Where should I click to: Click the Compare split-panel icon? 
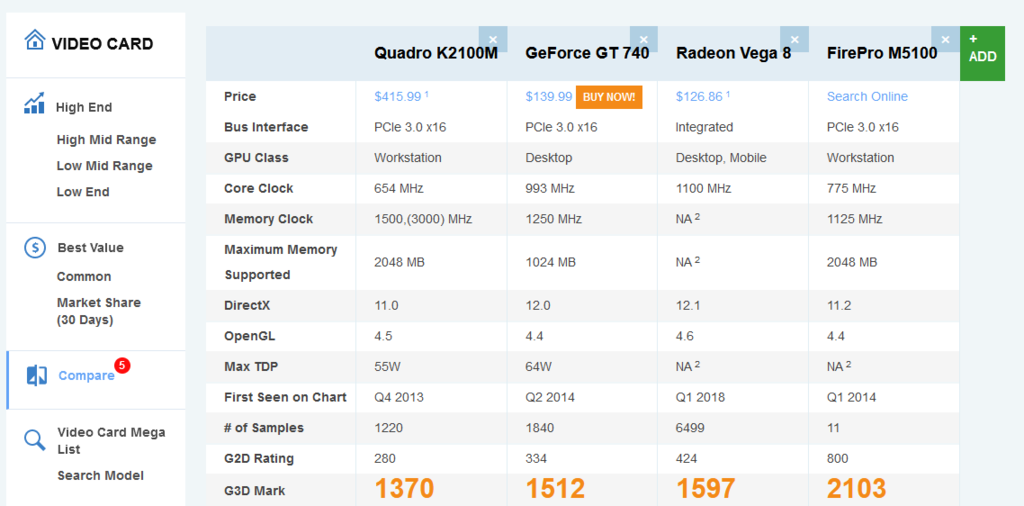(x=37, y=375)
